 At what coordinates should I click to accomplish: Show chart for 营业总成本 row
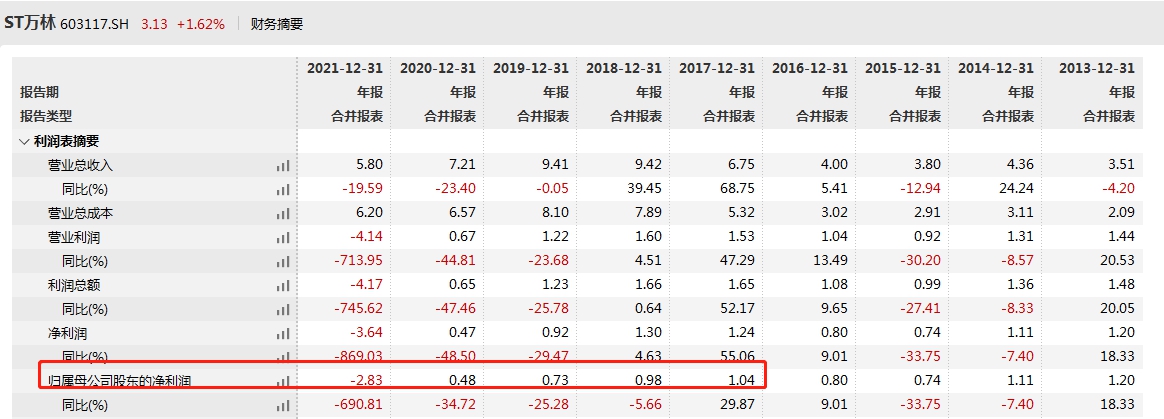[x=283, y=213]
